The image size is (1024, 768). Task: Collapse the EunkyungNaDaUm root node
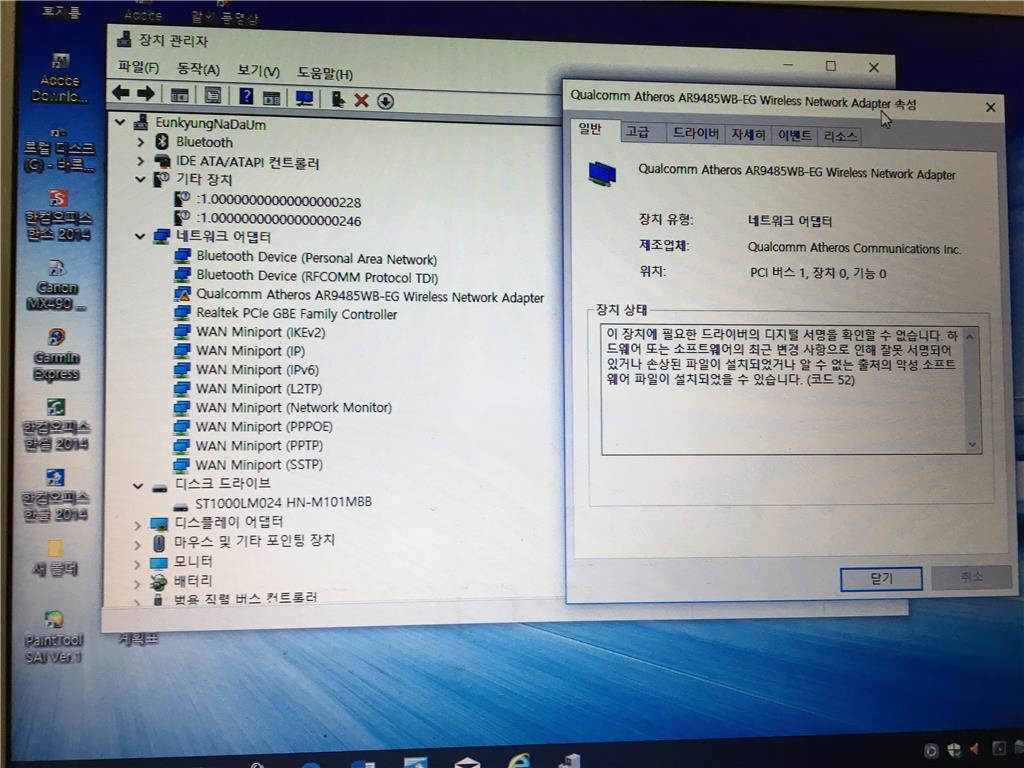click(120, 122)
